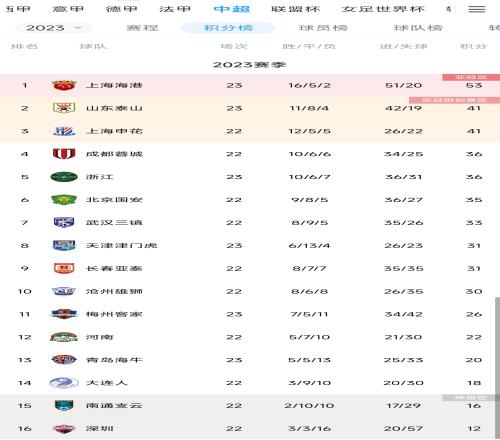Click the 球队 column header
Viewport: 500px width, 440px height.
(x=93, y=46)
